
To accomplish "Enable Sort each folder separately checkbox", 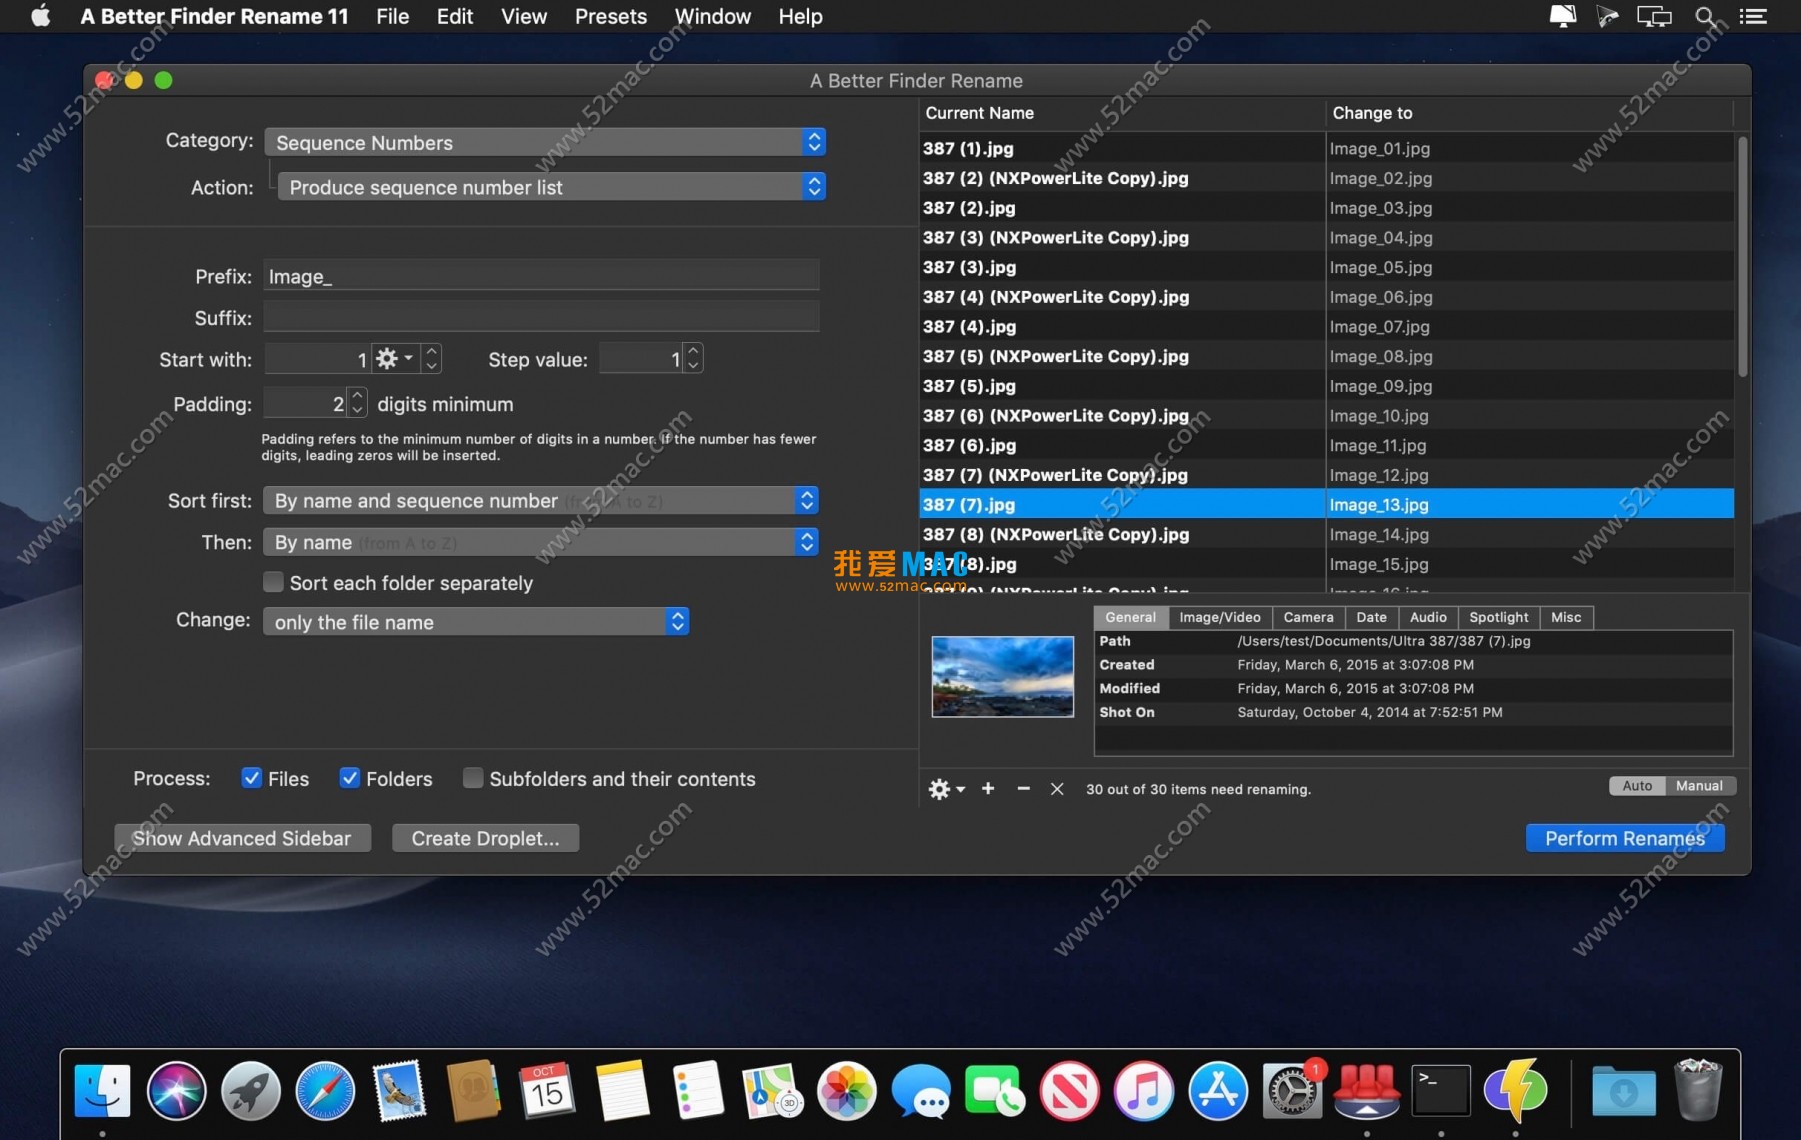I will pos(273,582).
